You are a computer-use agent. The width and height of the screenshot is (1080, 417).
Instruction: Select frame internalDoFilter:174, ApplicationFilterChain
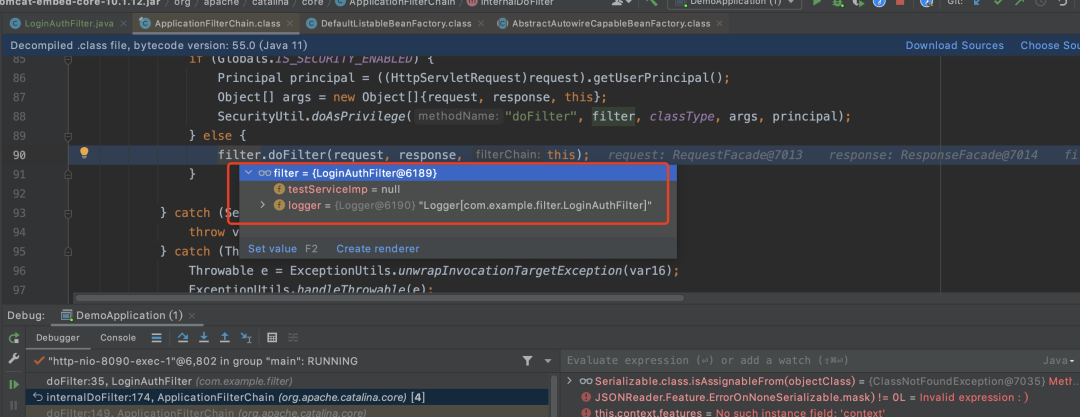[x=288, y=397]
